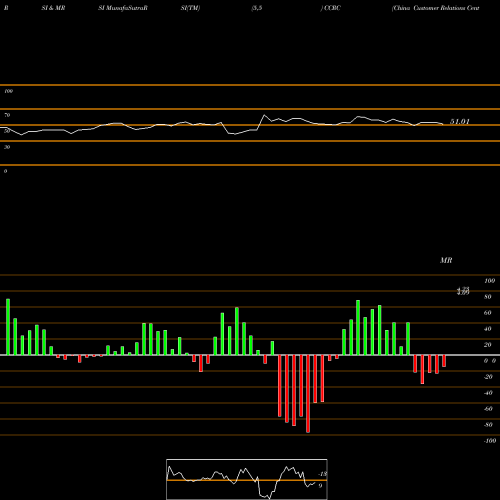Click the -40 label on MR axis

pyautogui.click(x=488, y=393)
